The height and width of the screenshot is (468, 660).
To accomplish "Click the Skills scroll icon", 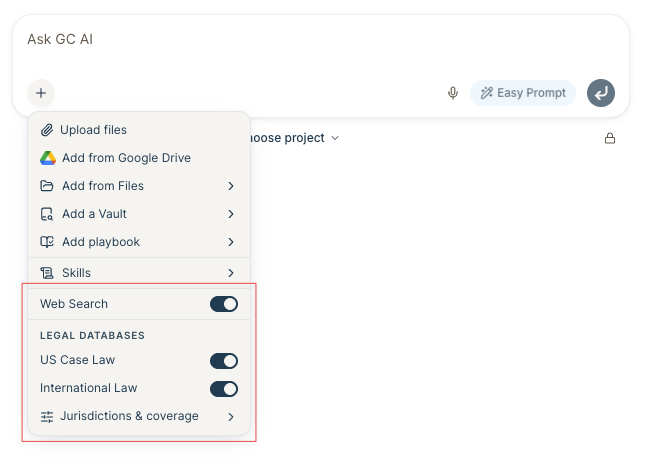I will (x=47, y=273).
